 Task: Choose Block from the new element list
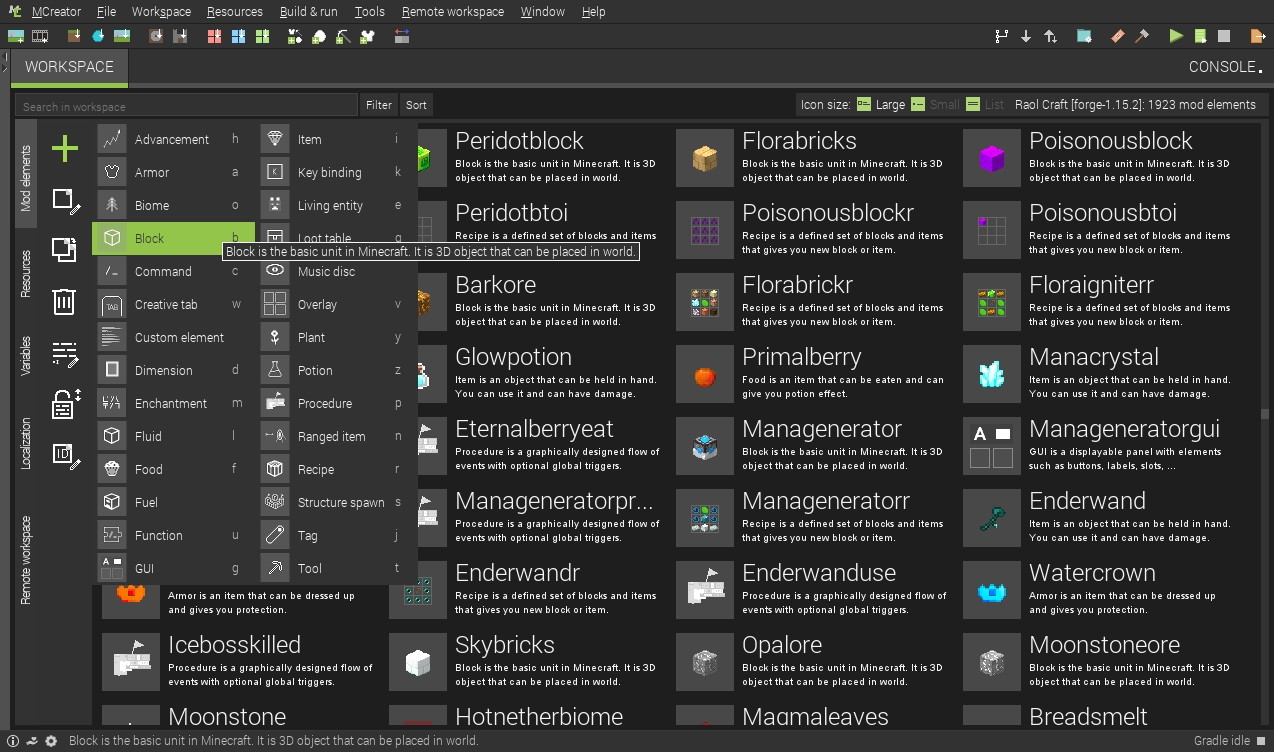(x=174, y=238)
